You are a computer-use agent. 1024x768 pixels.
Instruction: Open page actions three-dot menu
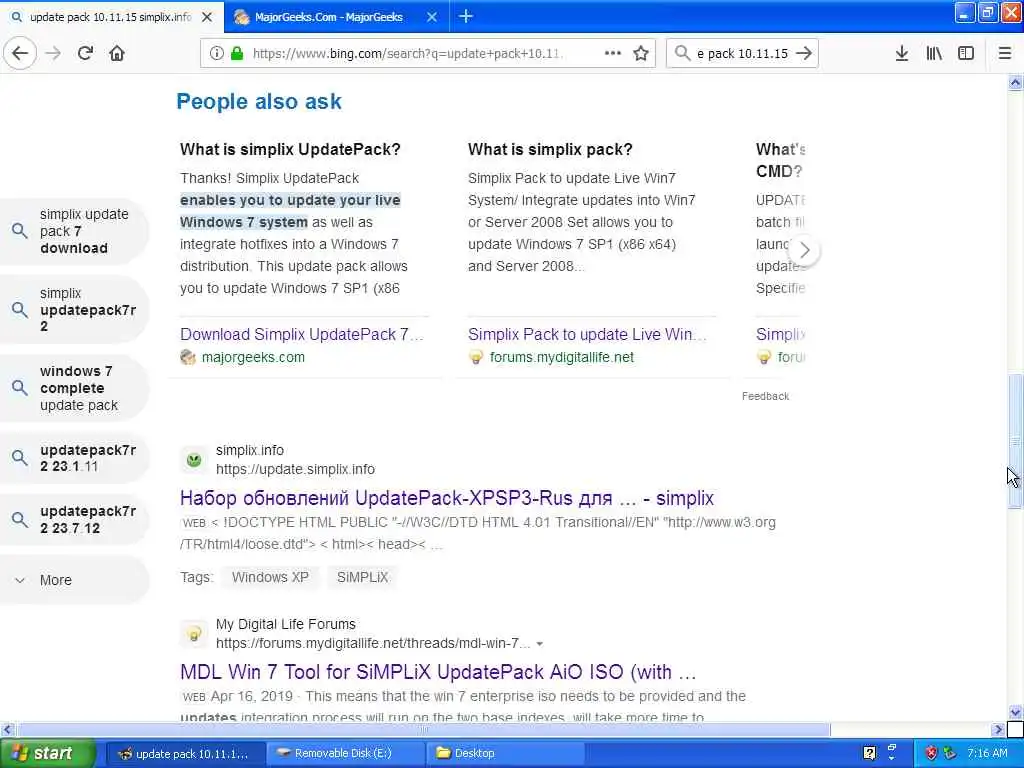(613, 54)
